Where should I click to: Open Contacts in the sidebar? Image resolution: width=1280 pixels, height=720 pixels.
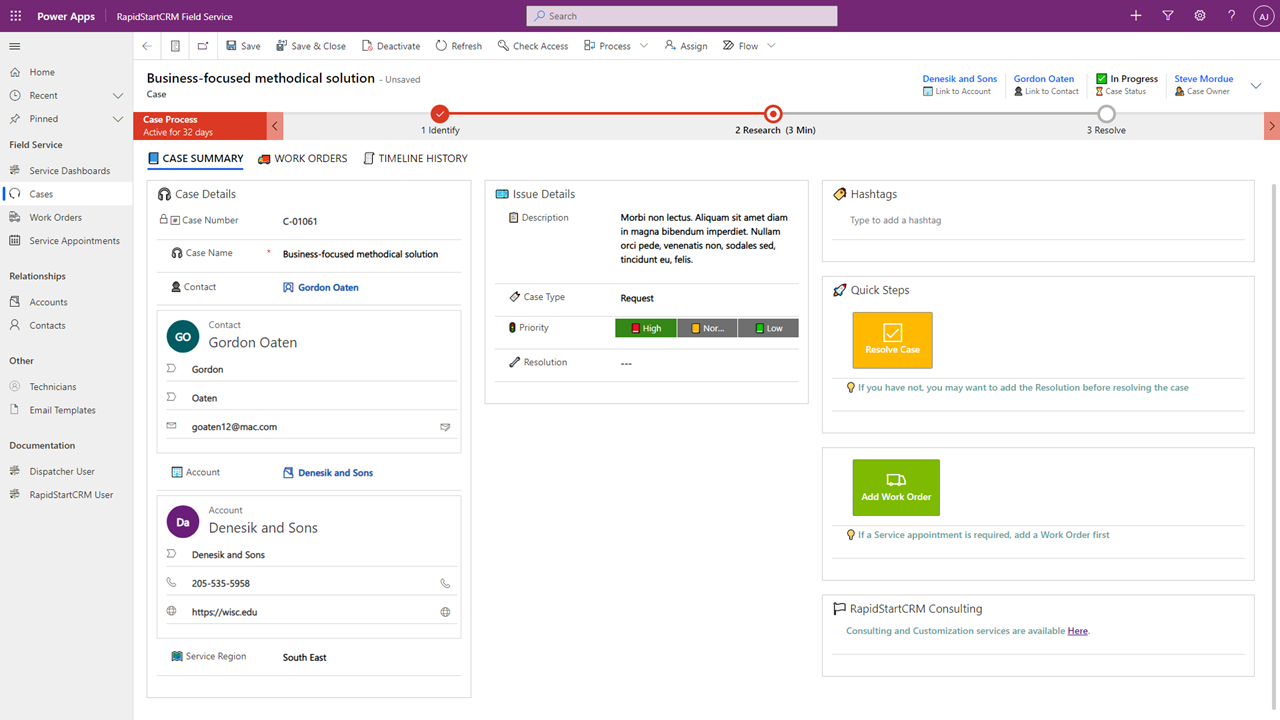(66, 325)
